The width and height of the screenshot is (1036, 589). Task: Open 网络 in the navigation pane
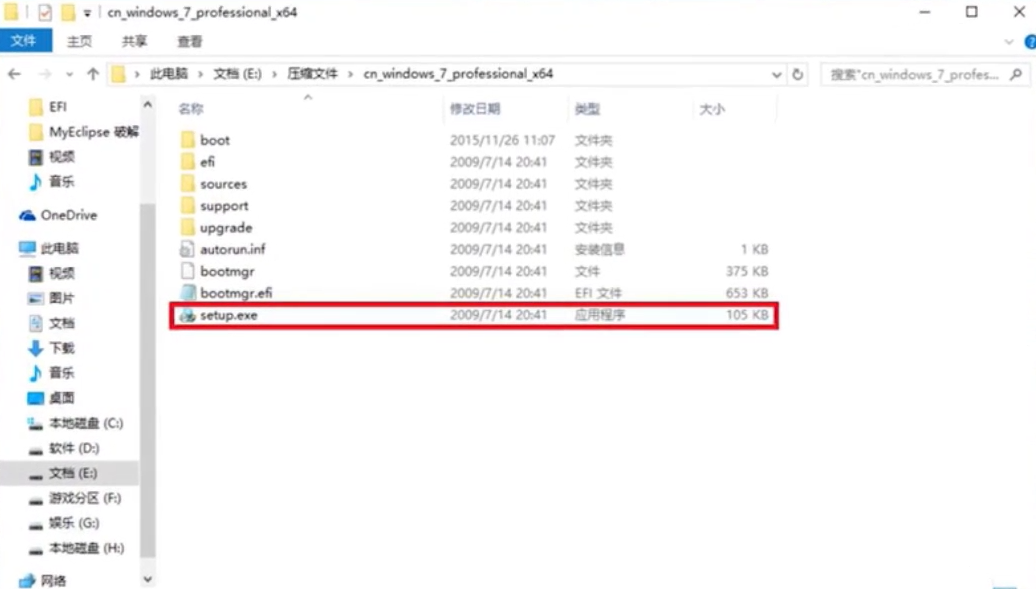tap(43, 580)
